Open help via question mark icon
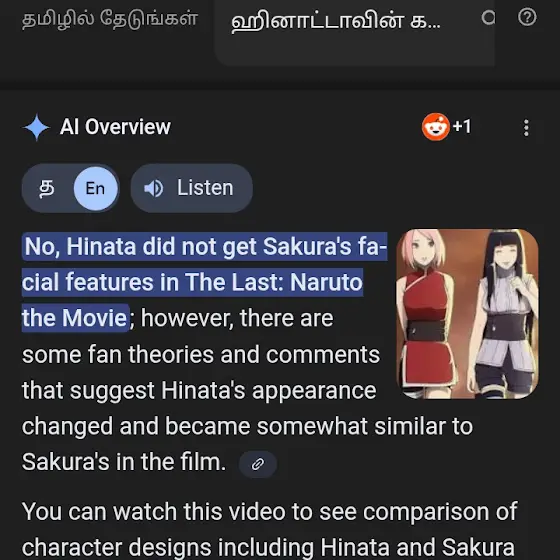 click(527, 17)
